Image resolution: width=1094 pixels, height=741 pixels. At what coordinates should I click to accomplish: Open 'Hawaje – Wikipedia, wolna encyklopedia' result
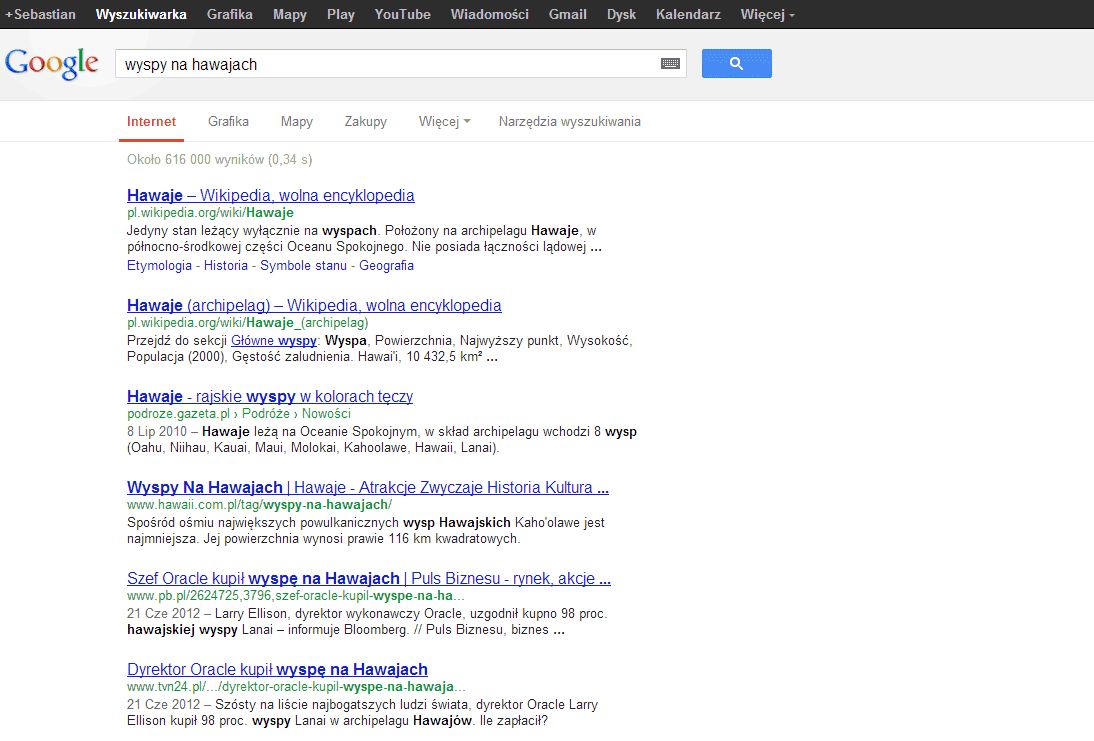pyautogui.click(x=270, y=196)
